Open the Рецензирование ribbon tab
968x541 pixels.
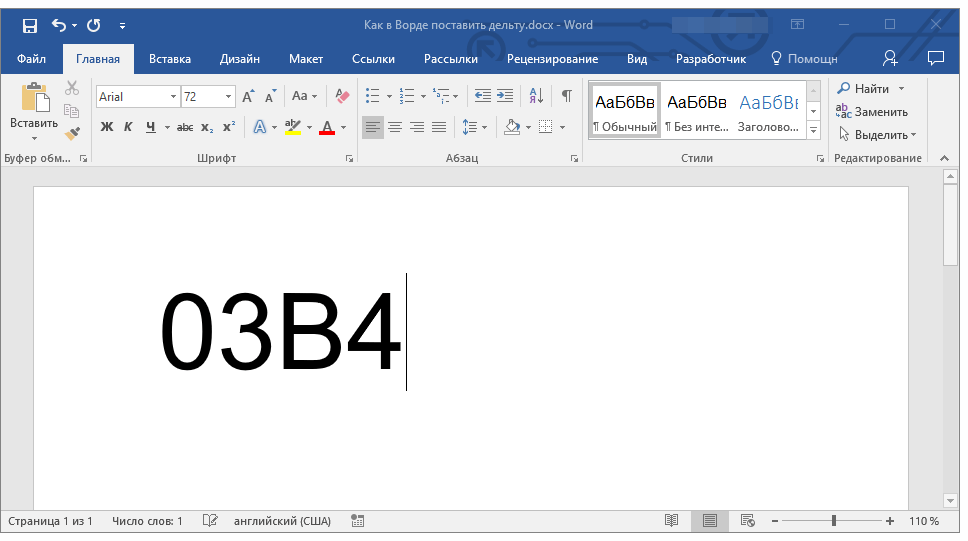[x=552, y=59]
